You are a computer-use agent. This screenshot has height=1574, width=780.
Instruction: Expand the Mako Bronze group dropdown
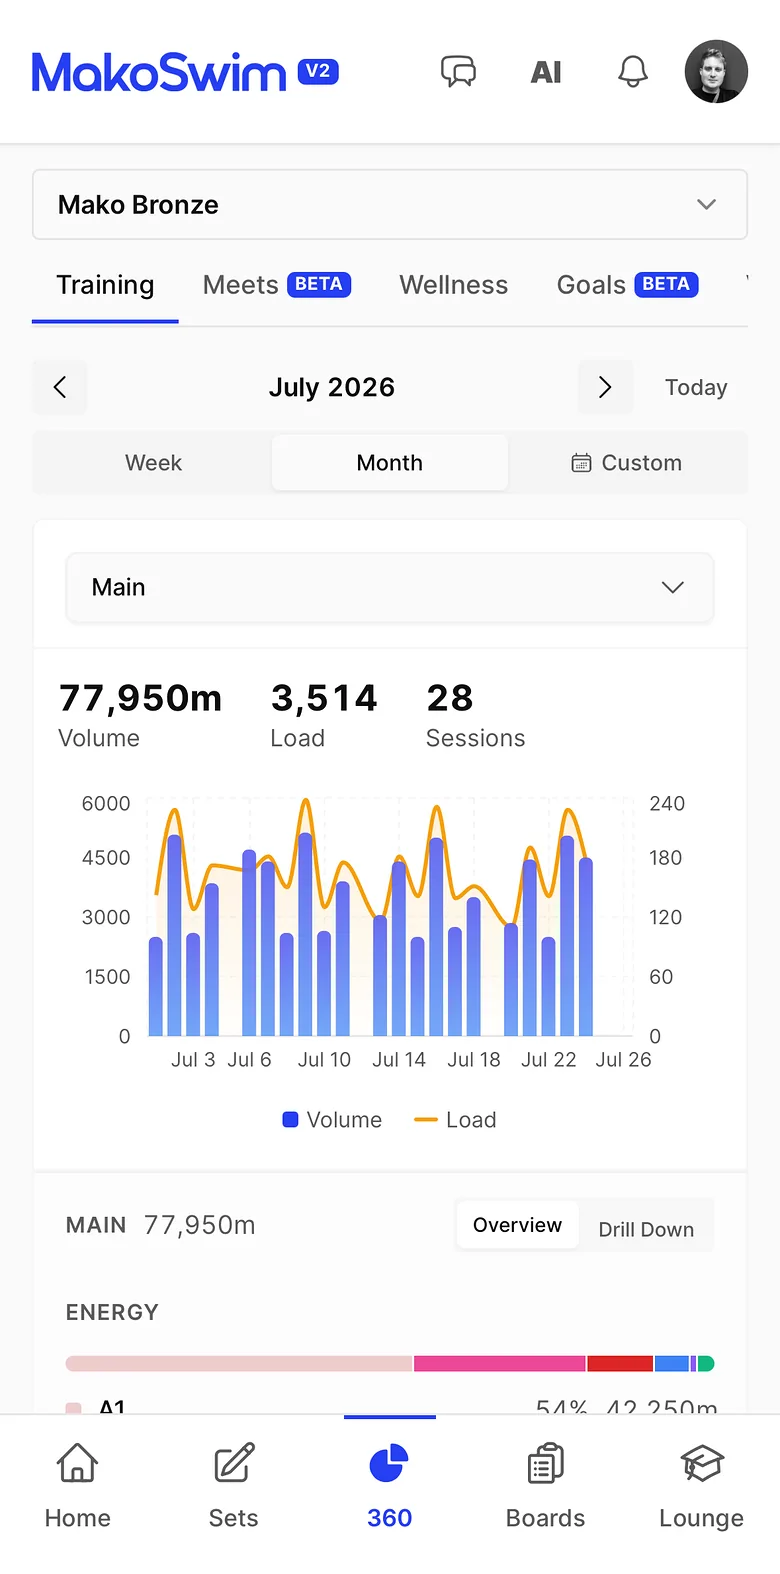pos(390,204)
